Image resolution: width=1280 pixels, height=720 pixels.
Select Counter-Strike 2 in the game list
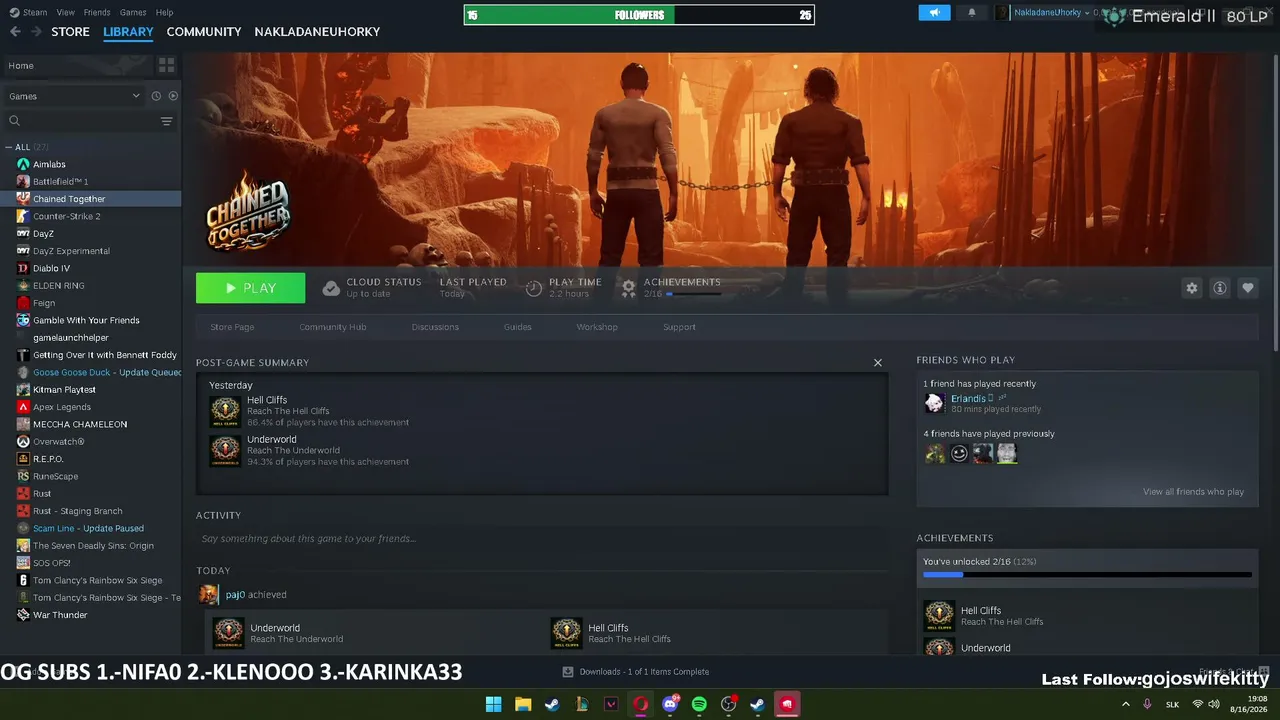click(x=90, y=216)
